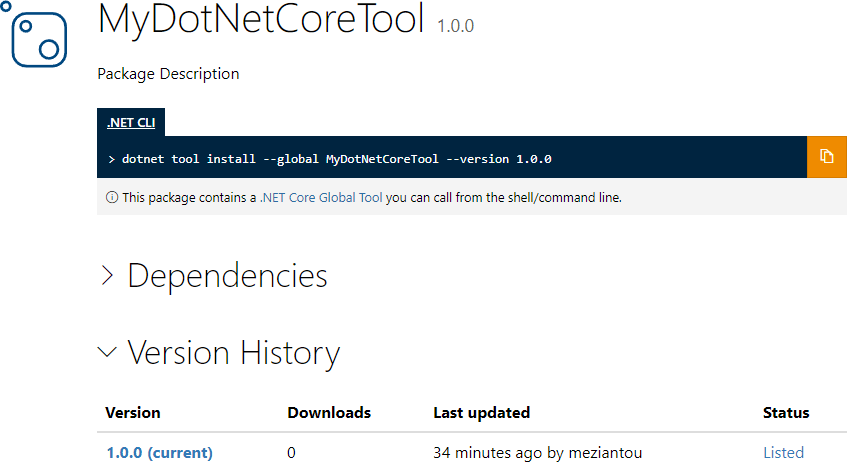Click the 1.0.0 version label beside title
Viewport: 847px width, 462px height.
click(455, 26)
